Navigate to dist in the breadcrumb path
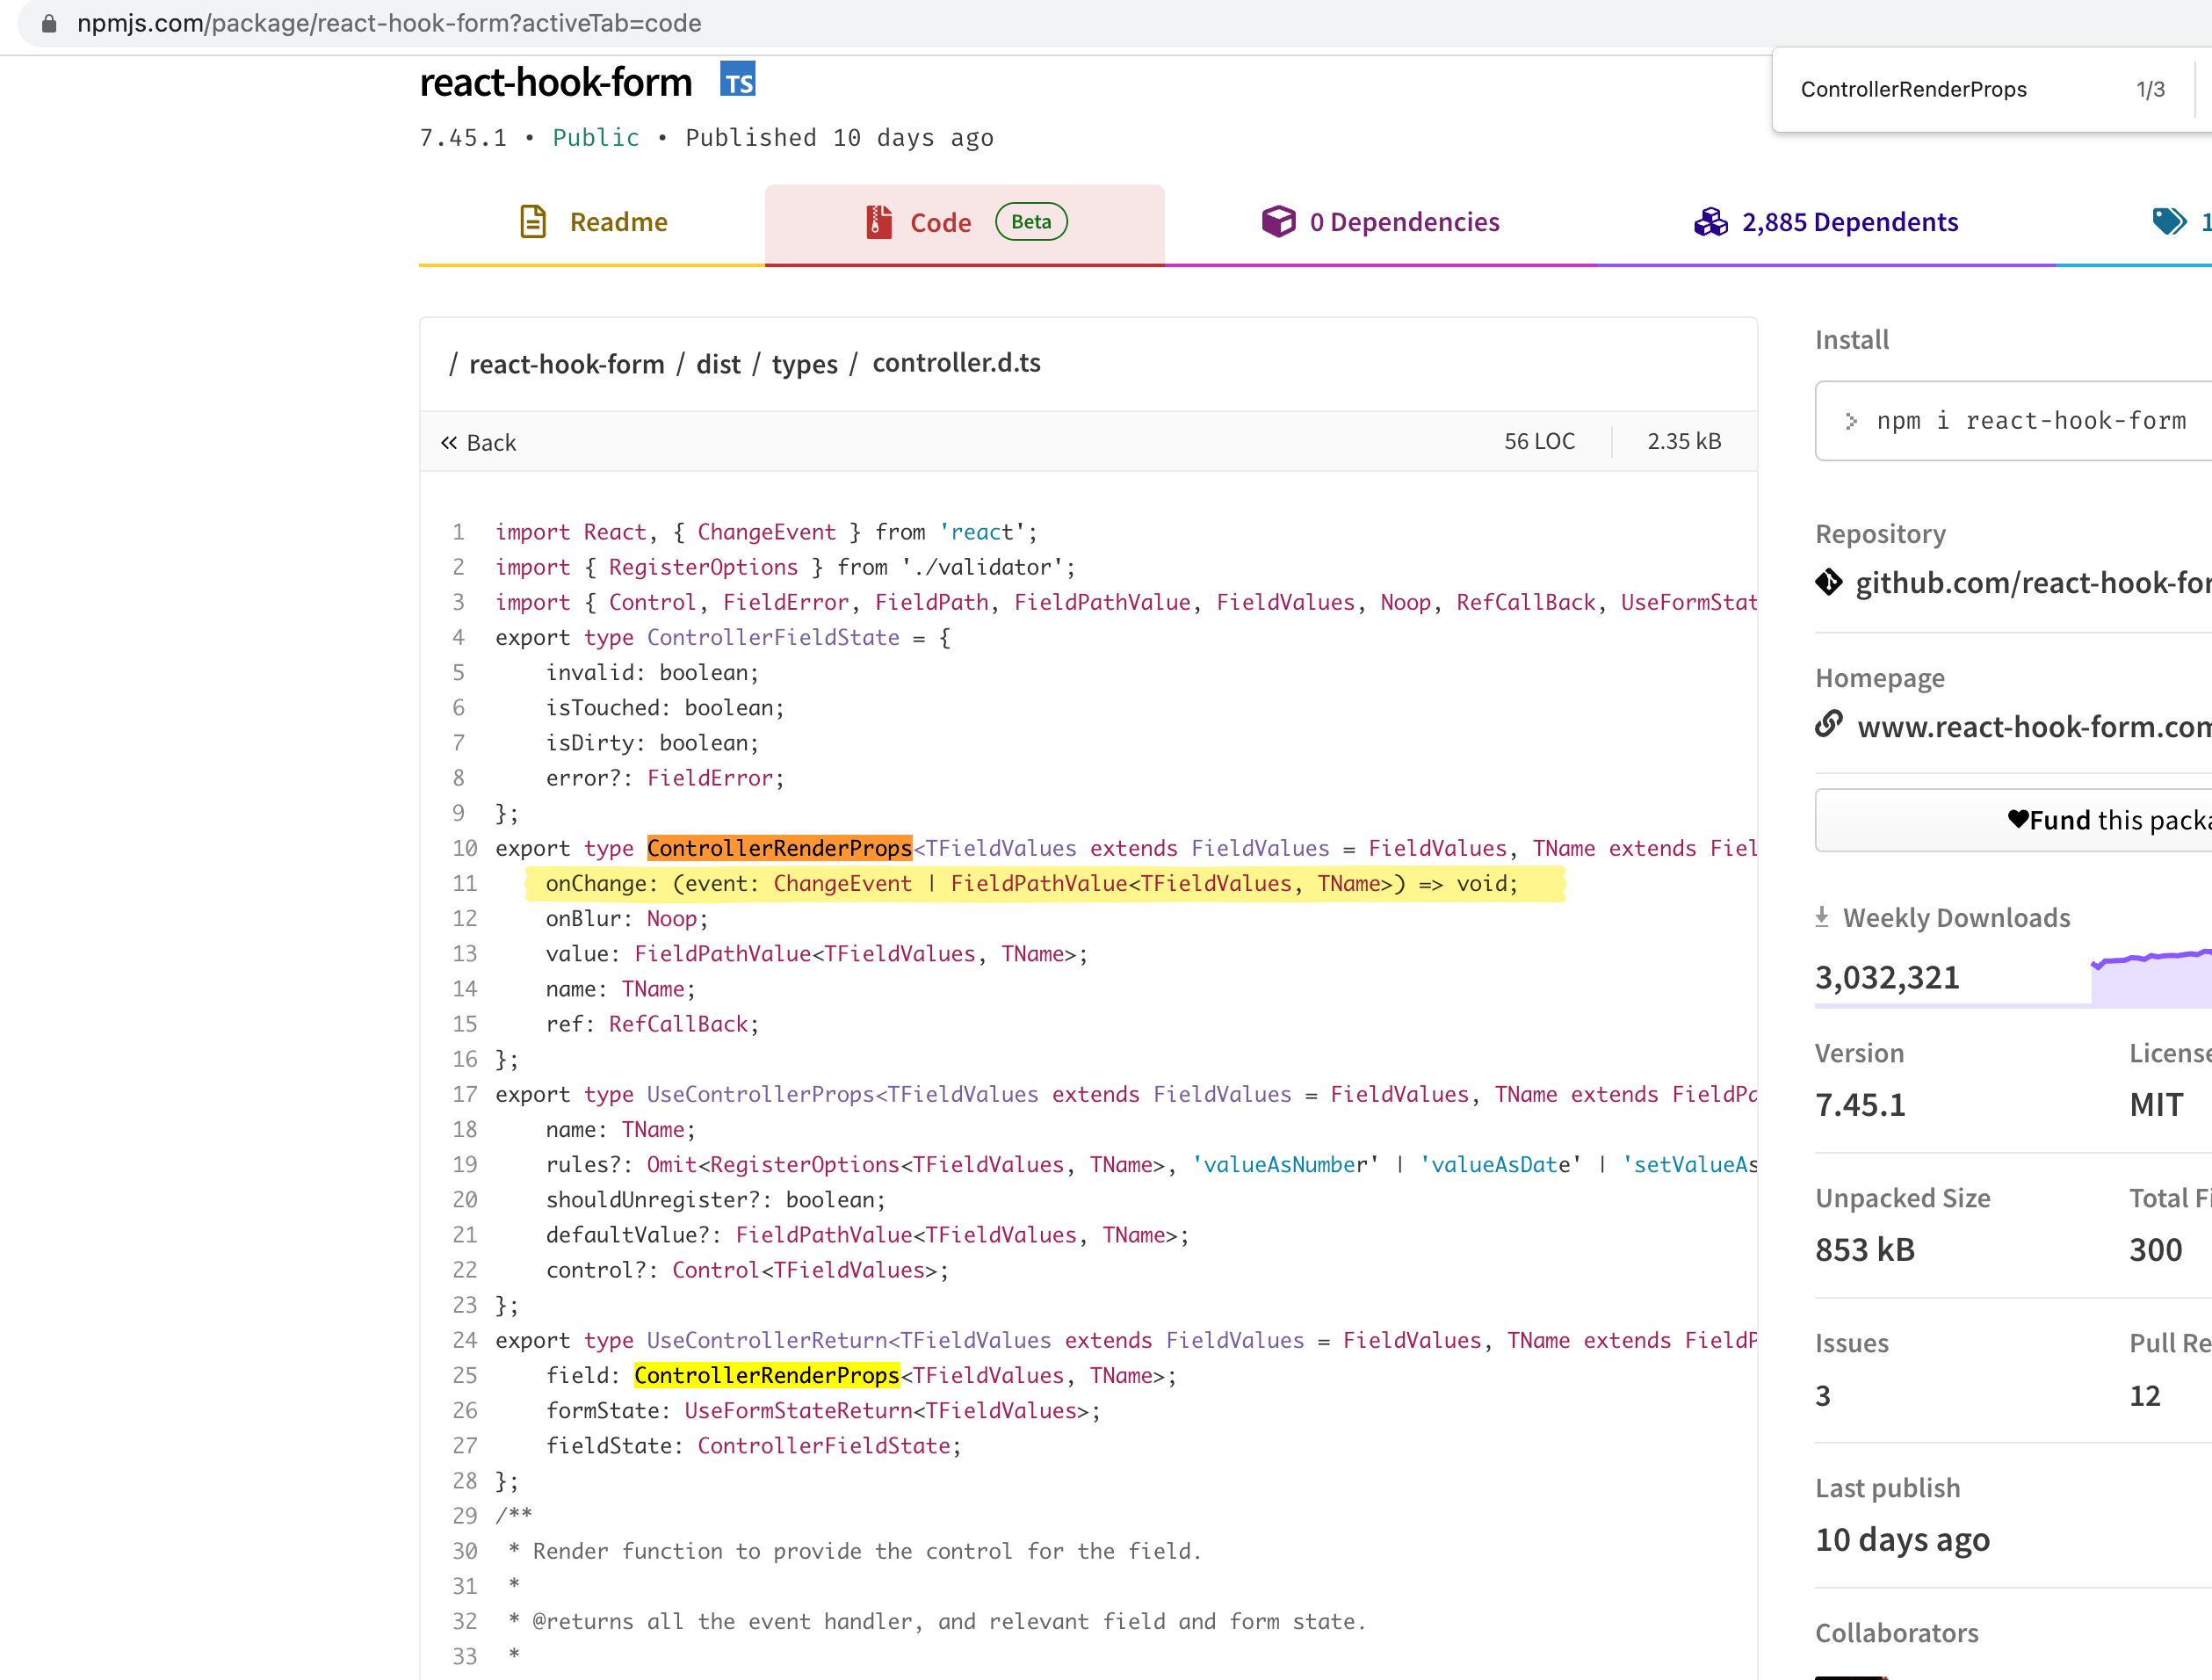Viewport: 2212px width, 1680px height. coord(718,363)
